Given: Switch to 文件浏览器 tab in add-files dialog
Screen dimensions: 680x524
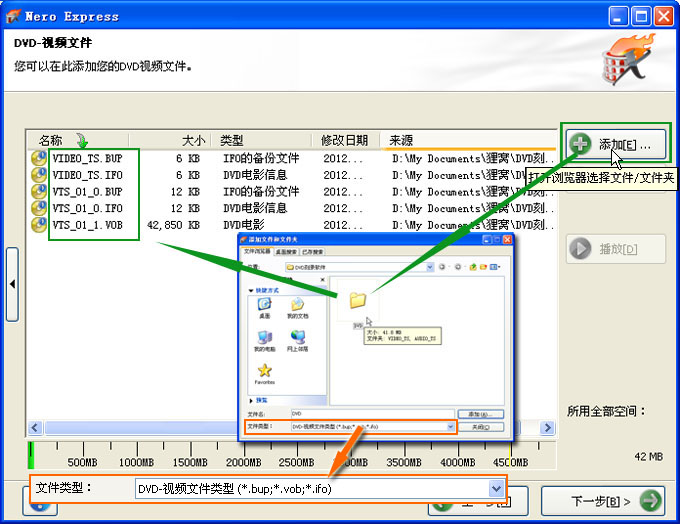Looking at the screenshot, I should click(257, 251).
